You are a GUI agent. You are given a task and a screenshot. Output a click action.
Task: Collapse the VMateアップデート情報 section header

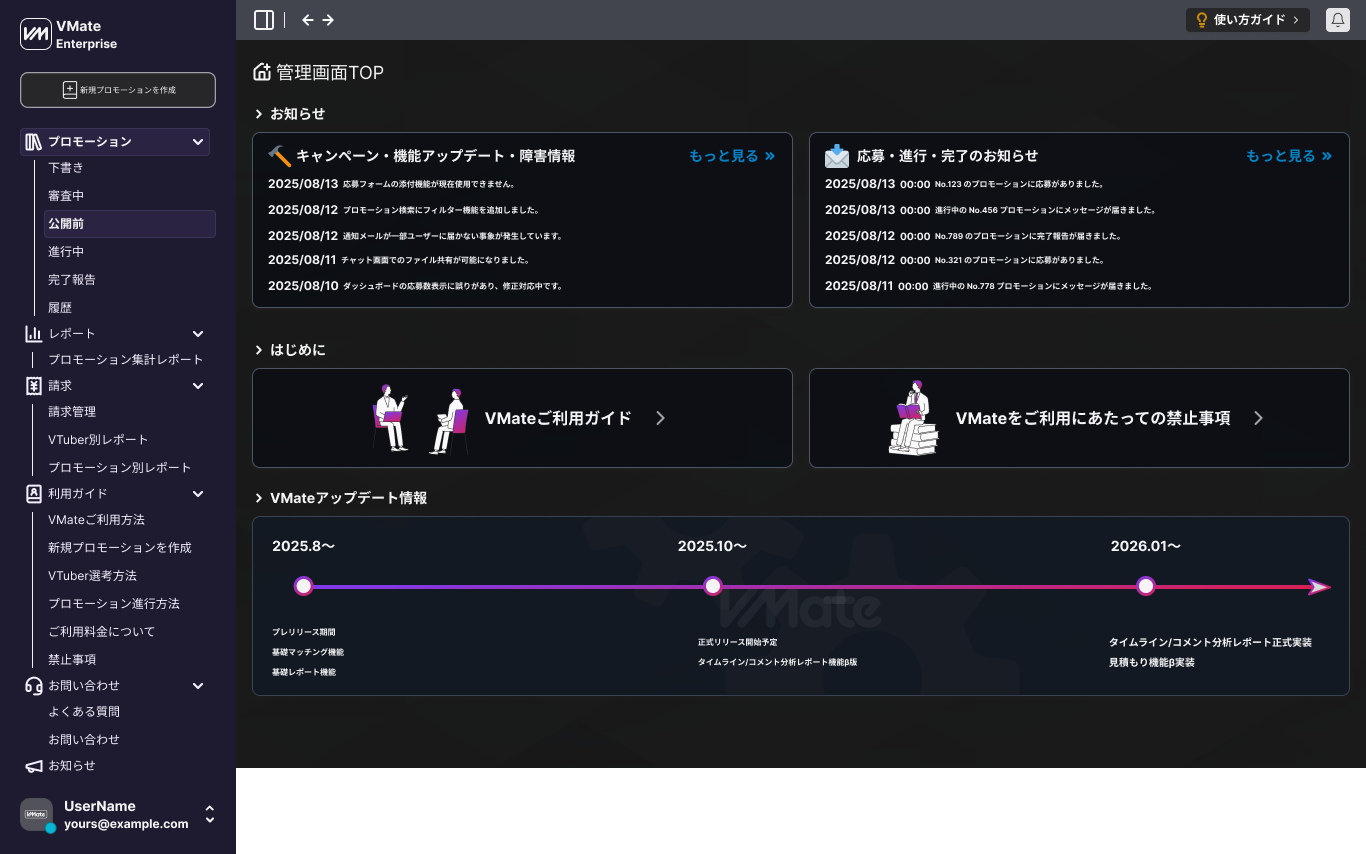point(341,498)
